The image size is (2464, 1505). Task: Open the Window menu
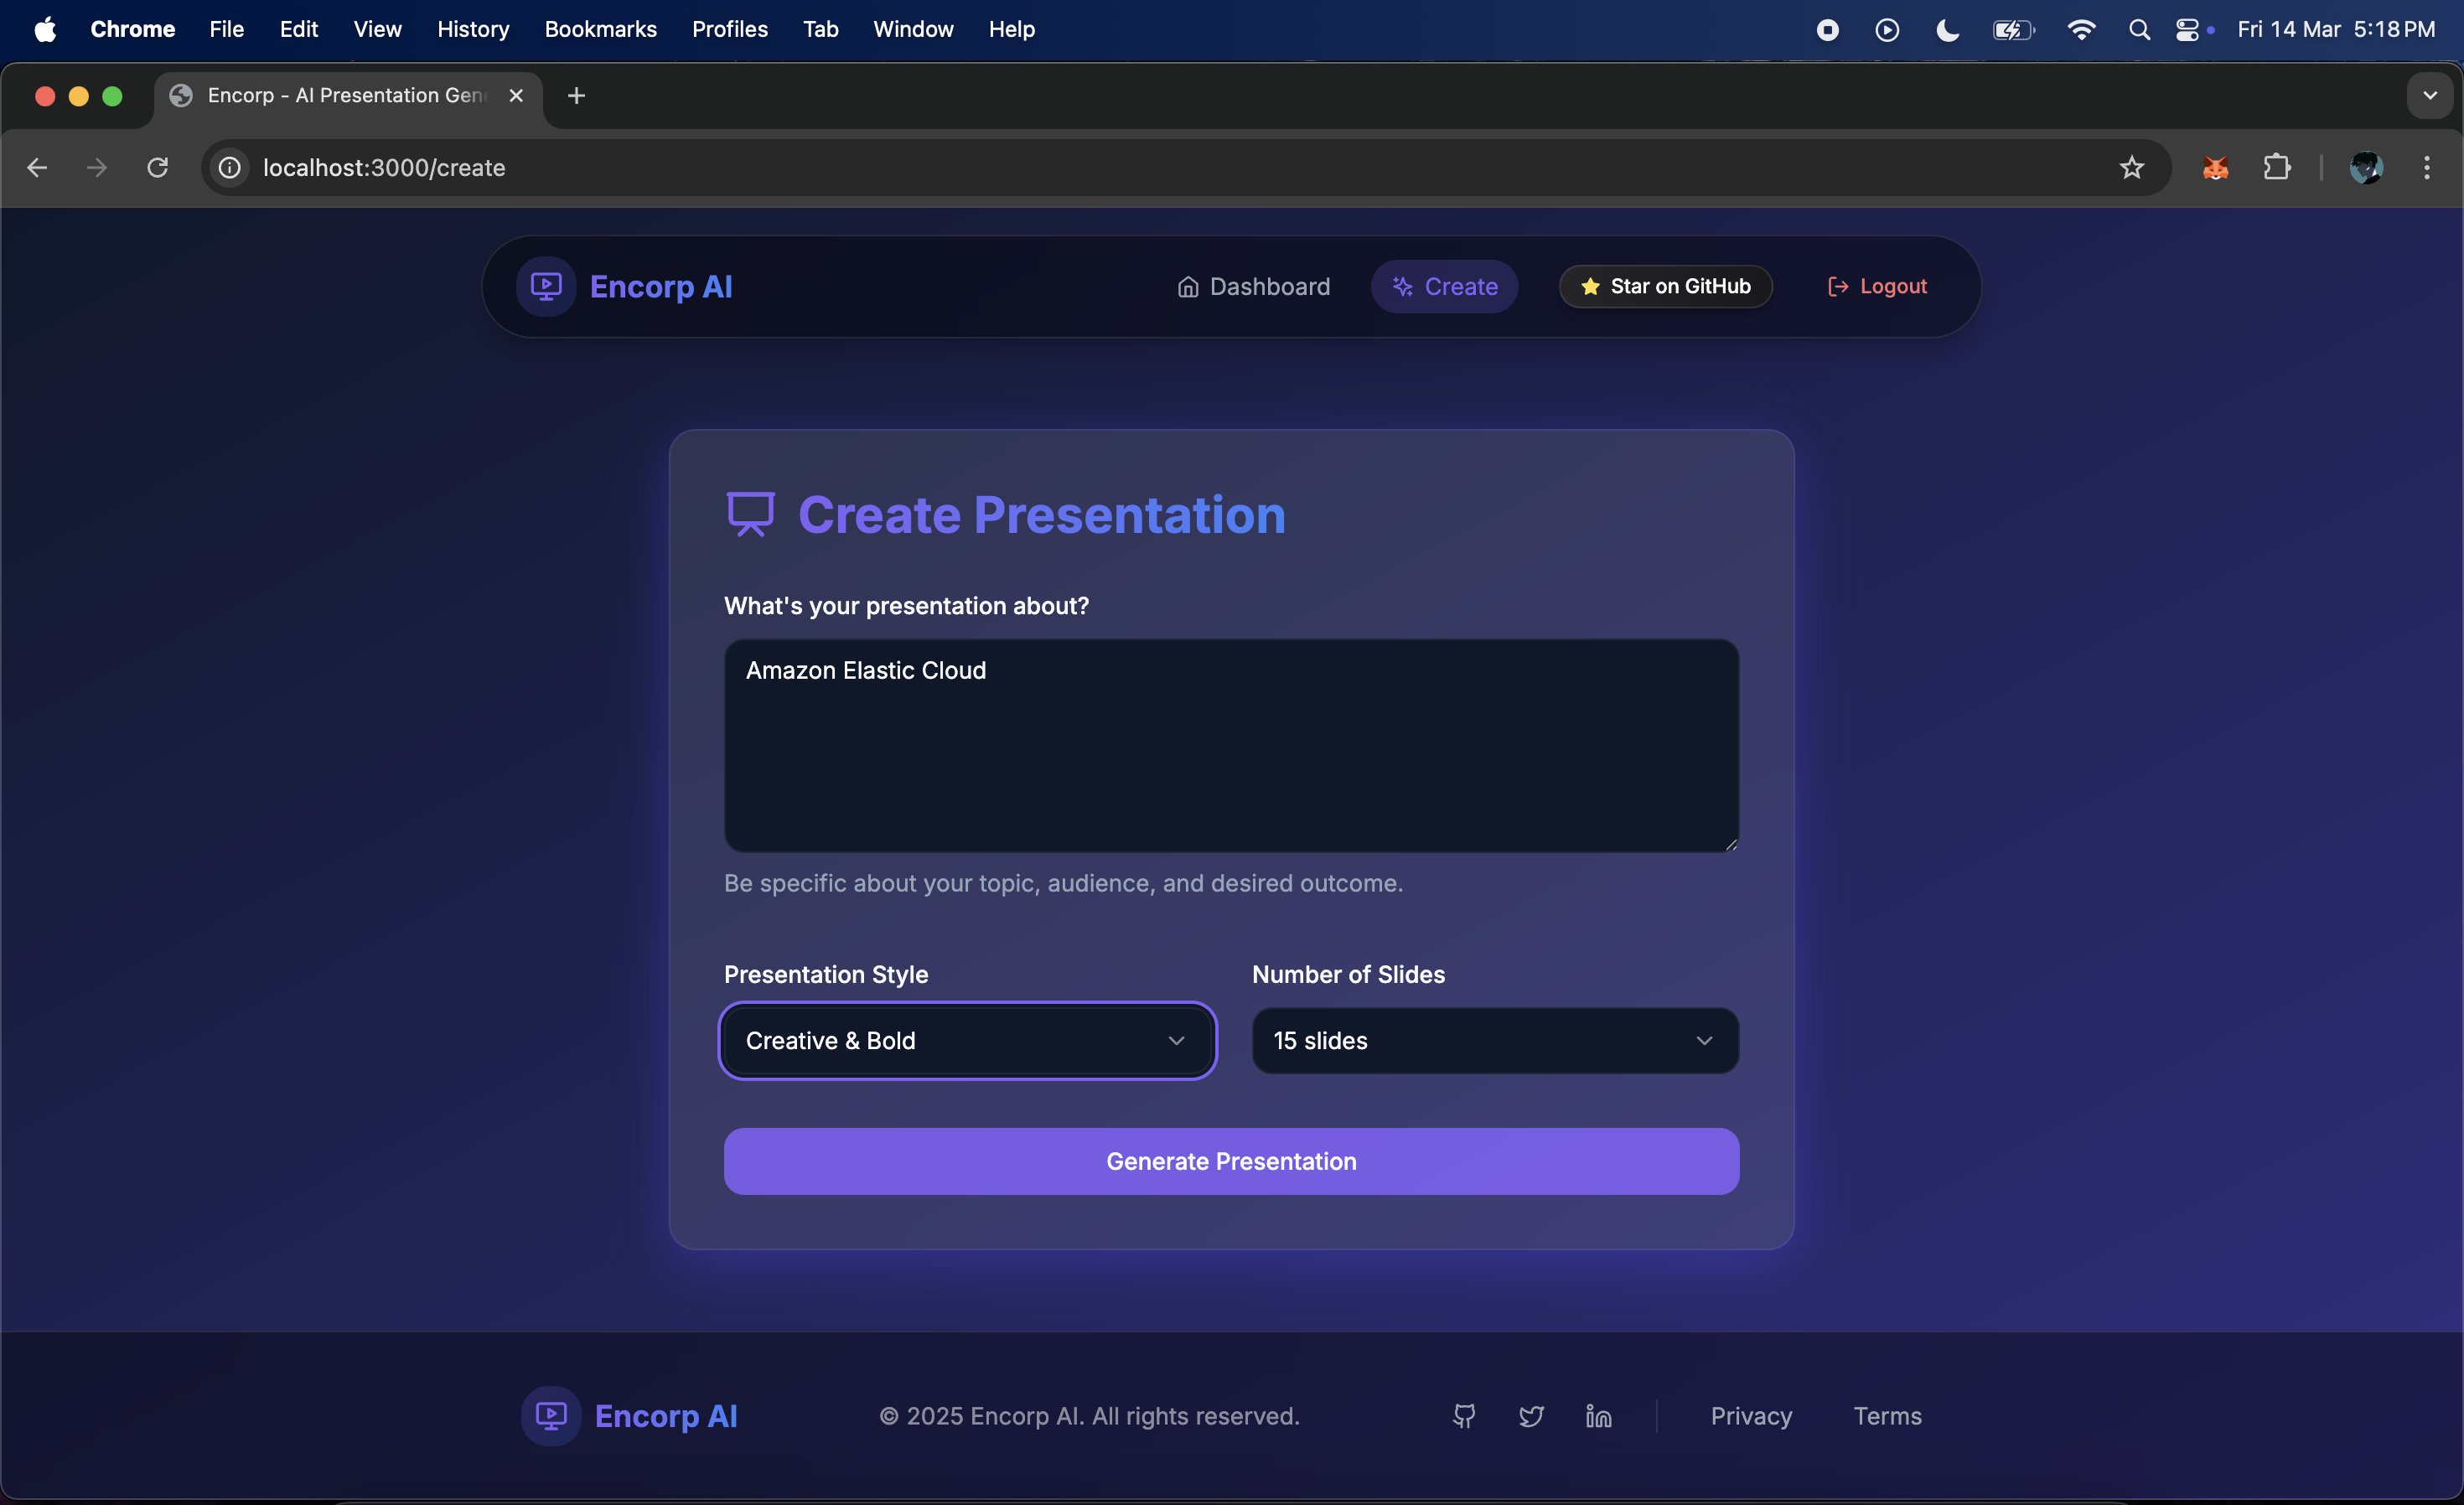pyautogui.click(x=913, y=30)
